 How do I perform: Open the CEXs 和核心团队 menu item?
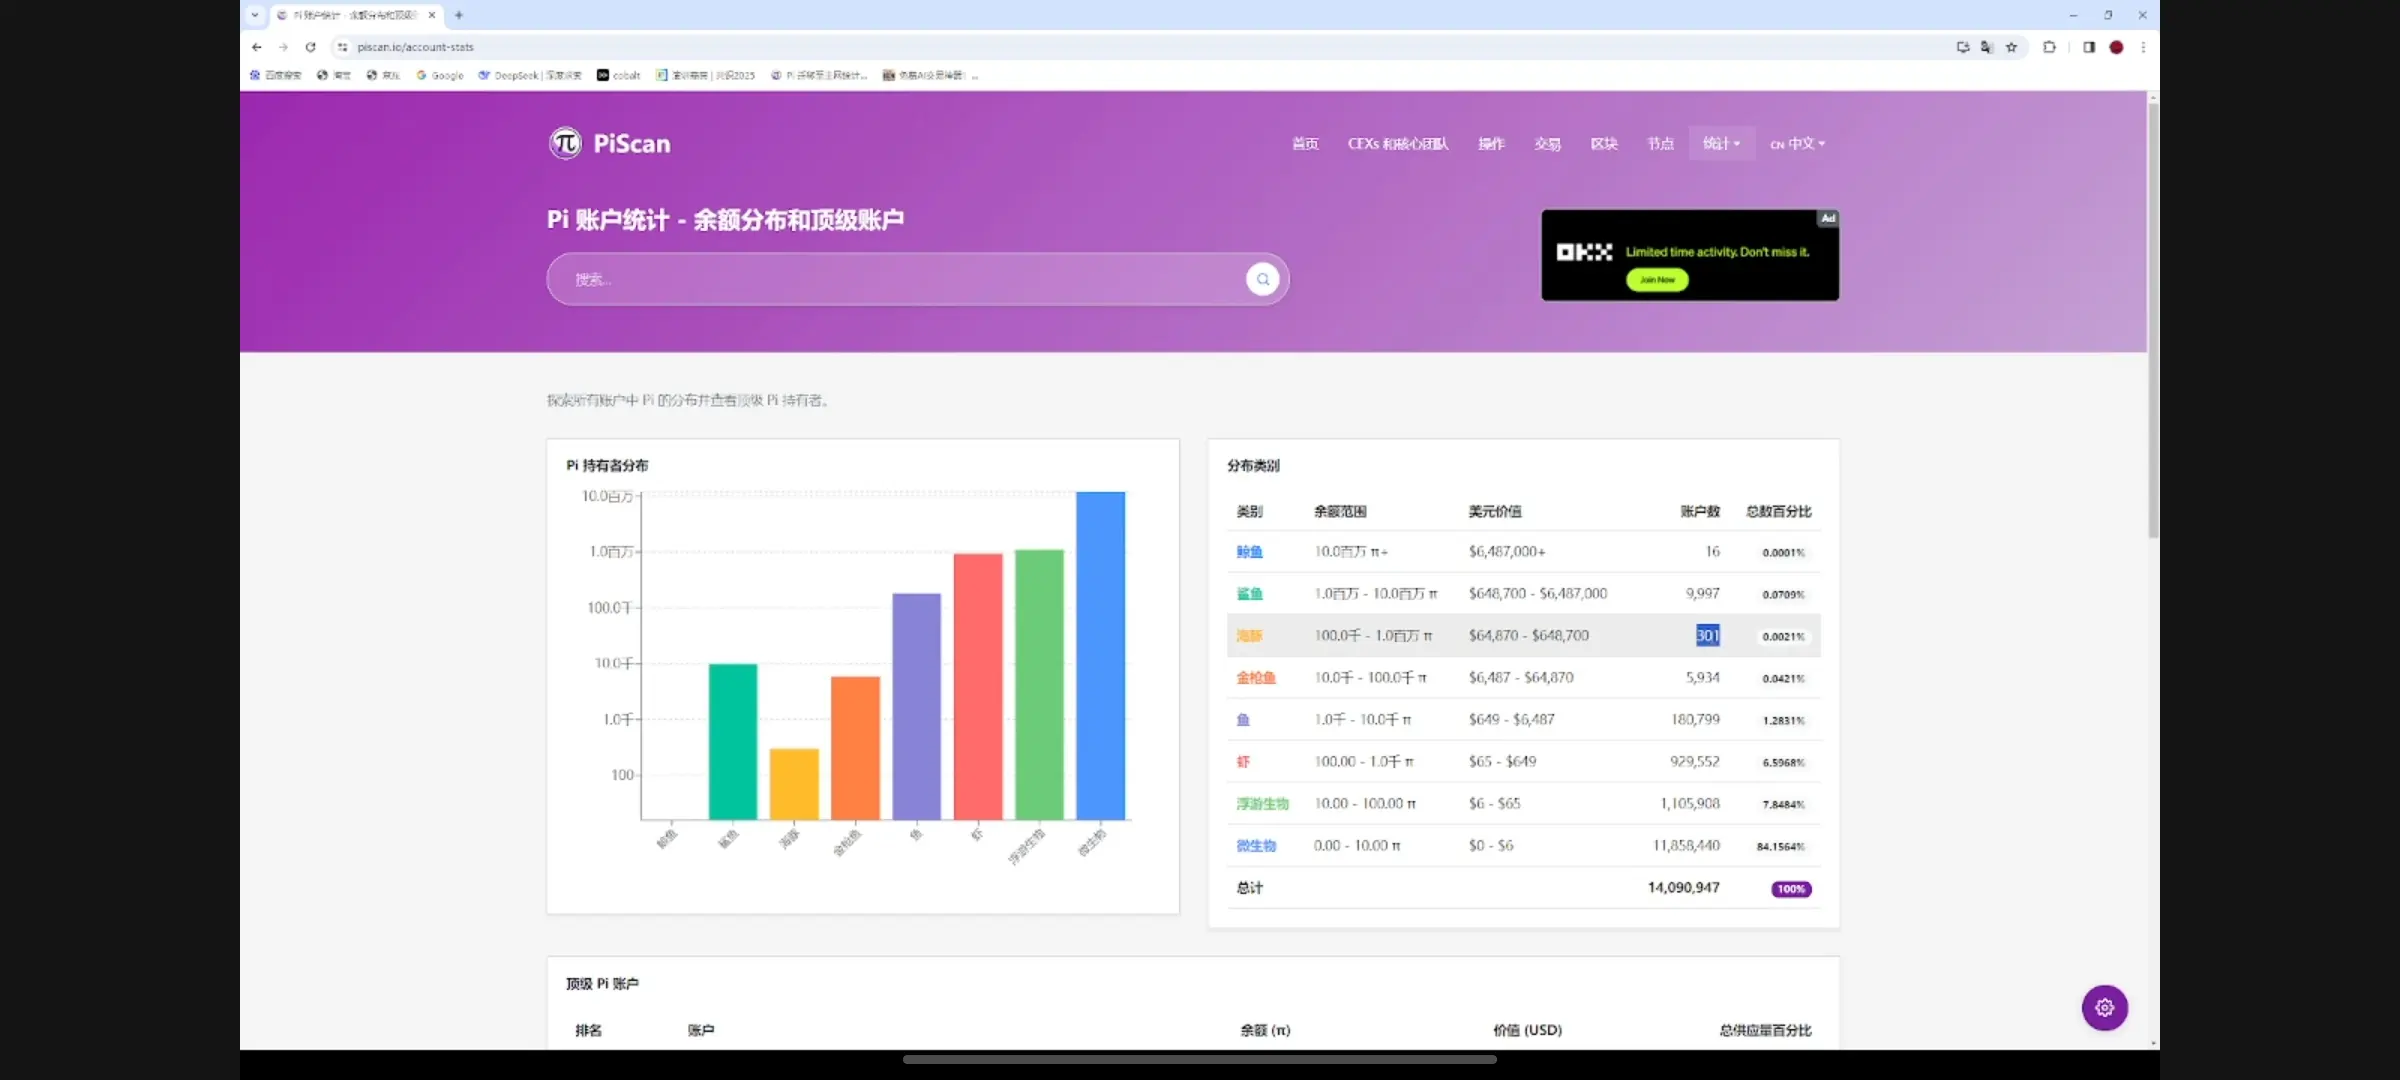click(1397, 143)
